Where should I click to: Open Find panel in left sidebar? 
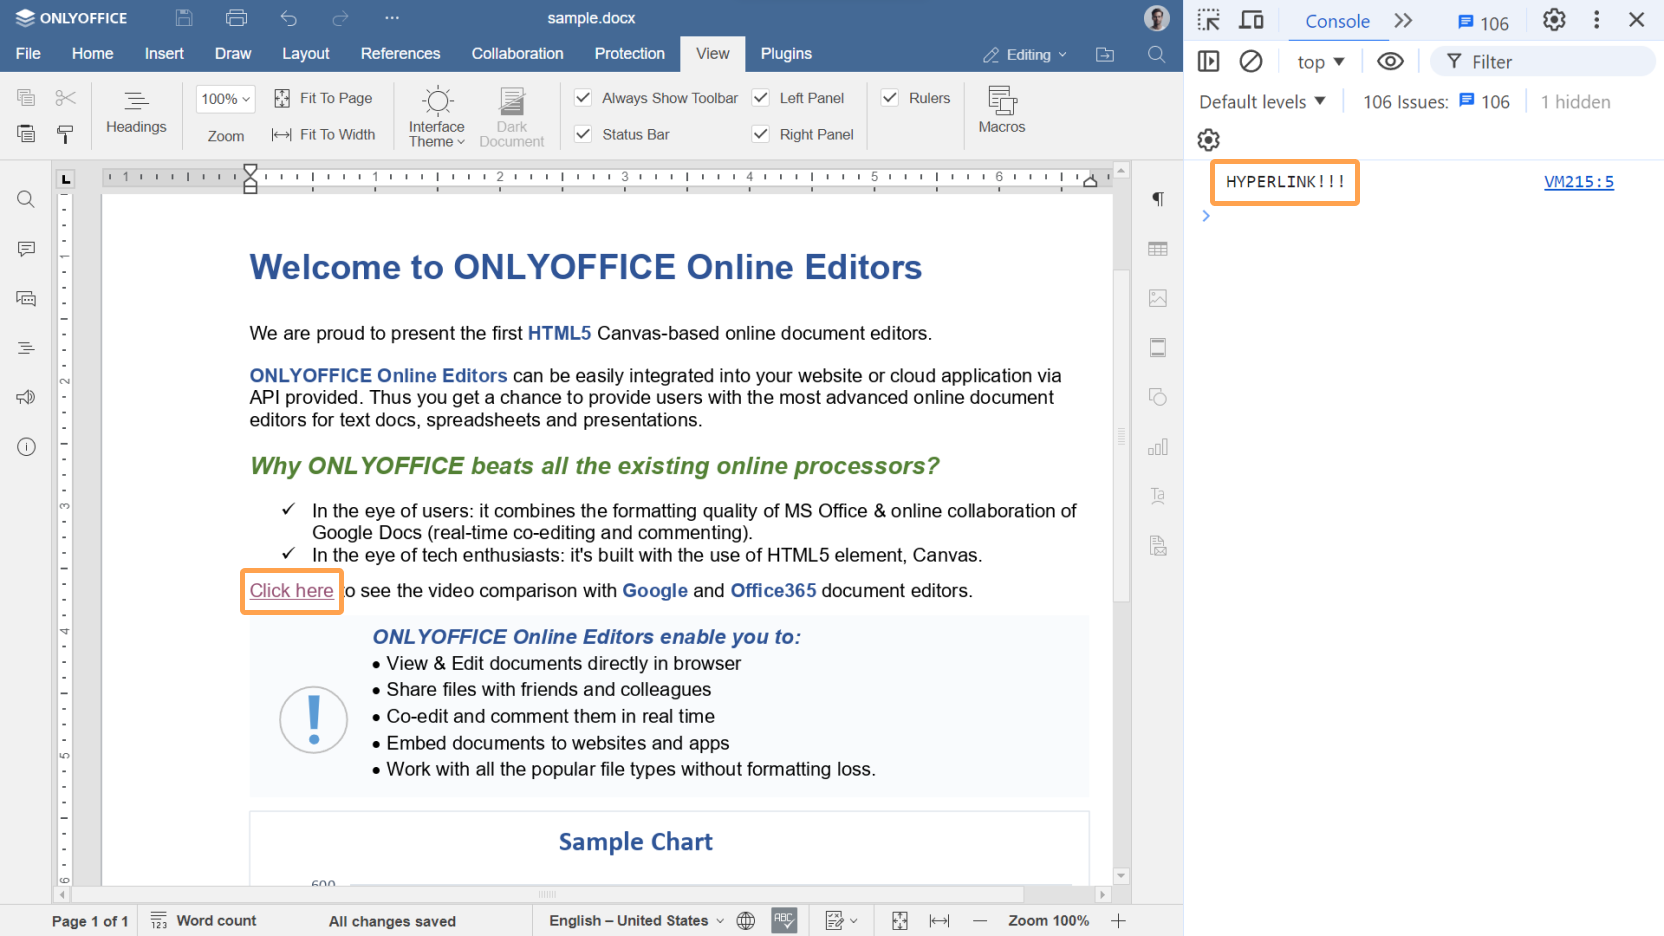[27, 199]
